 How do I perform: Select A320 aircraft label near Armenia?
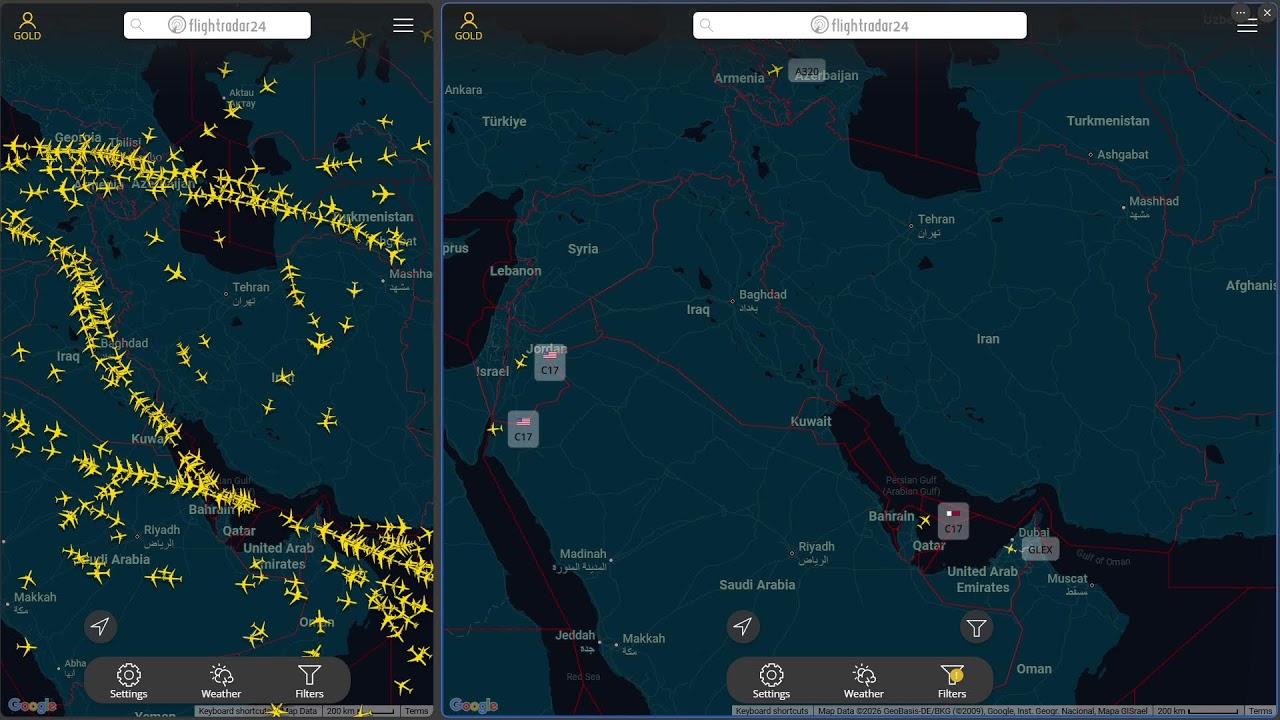pyautogui.click(x=807, y=71)
